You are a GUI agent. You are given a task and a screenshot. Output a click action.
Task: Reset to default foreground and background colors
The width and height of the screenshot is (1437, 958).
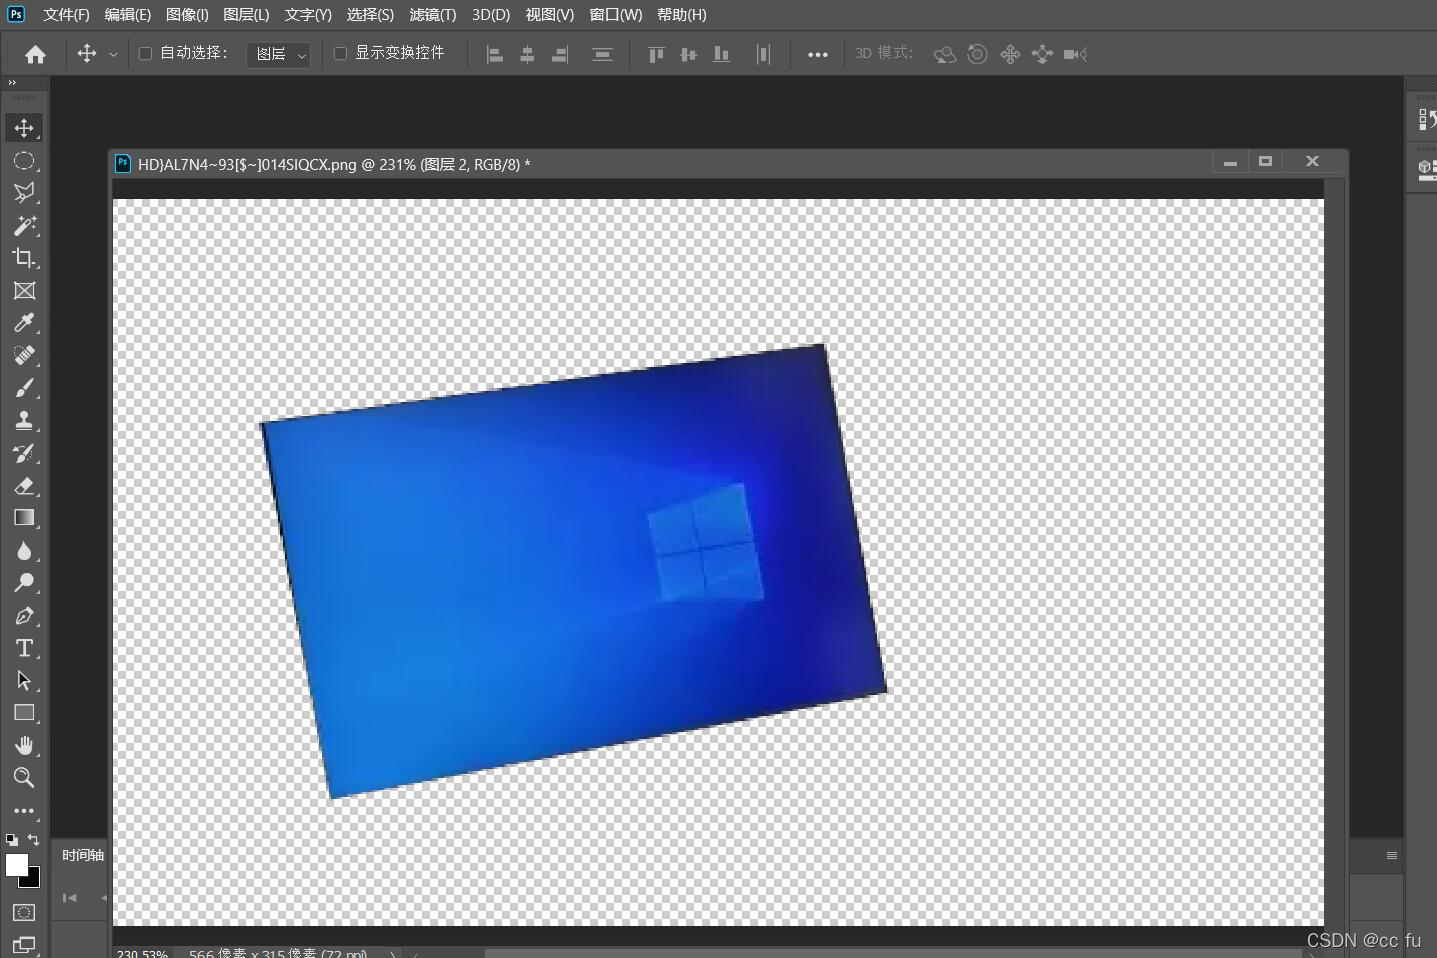(11, 840)
